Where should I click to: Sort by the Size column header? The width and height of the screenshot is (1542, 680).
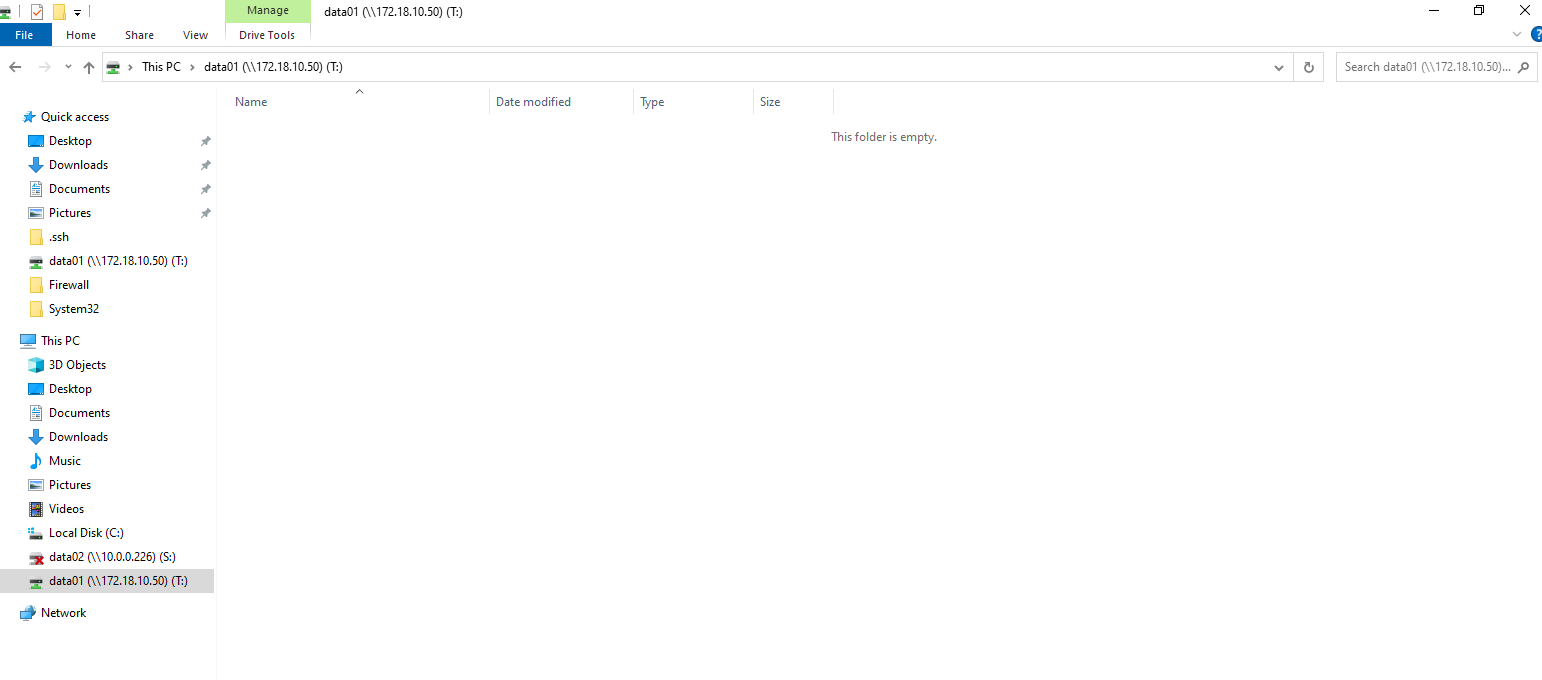pyautogui.click(x=793, y=102)
